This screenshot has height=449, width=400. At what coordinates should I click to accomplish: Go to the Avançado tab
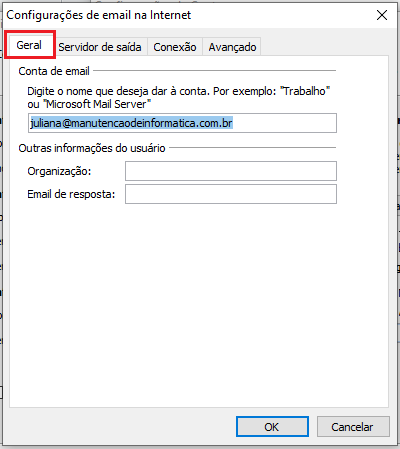[232, 47]
